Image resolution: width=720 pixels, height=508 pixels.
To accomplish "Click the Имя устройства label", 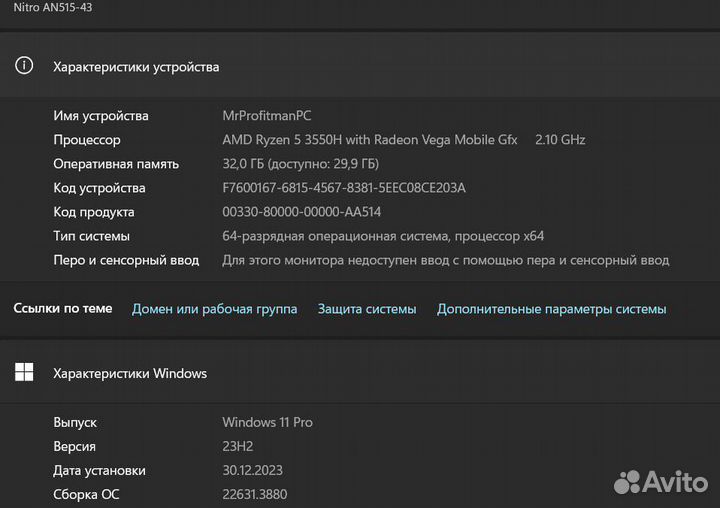I will pyautogui.click(x=101, y=116).
